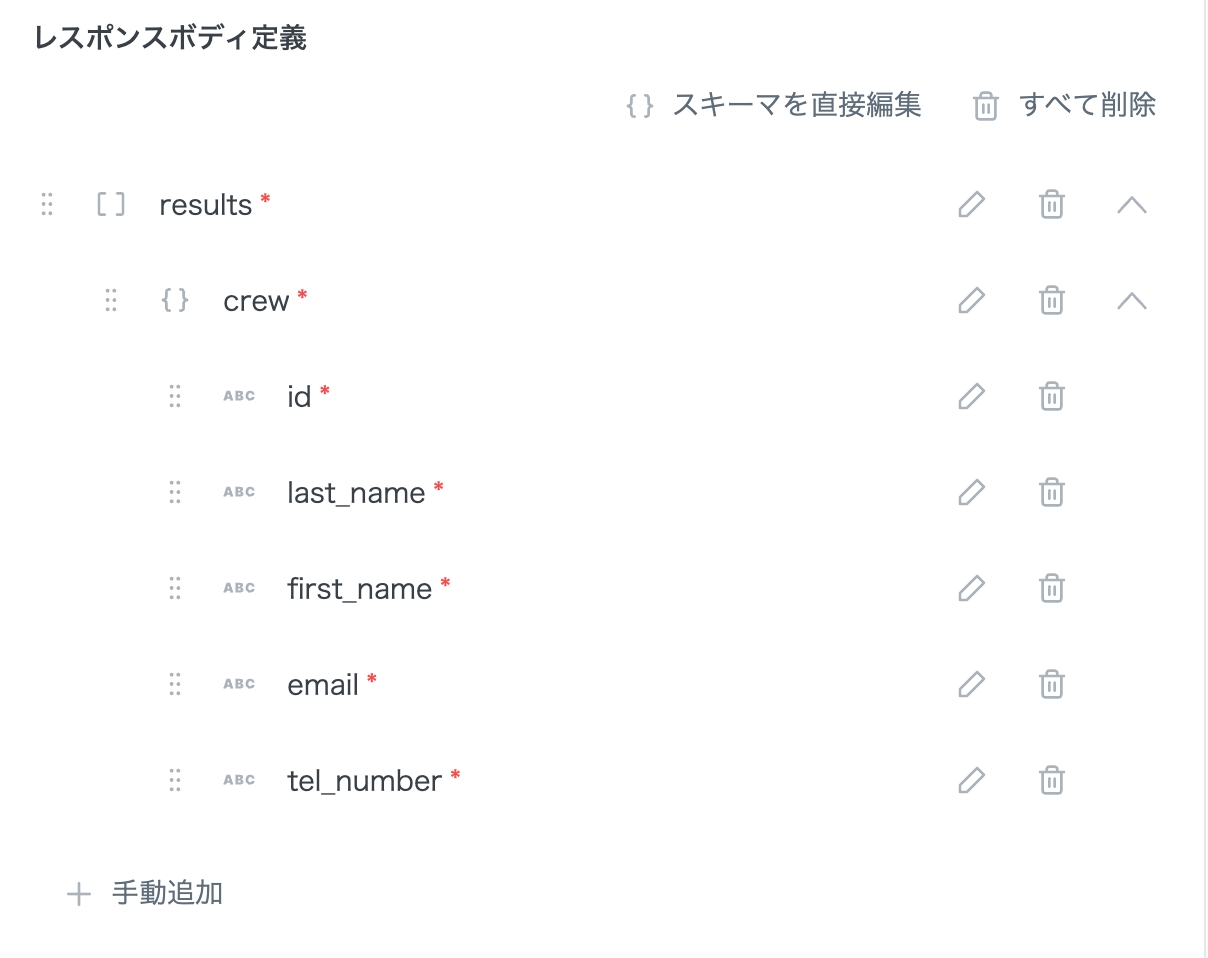Collapse the crew object row
Image resolution: width=1208 pixels, height=958 pixels.
(x=1131, y=301)
